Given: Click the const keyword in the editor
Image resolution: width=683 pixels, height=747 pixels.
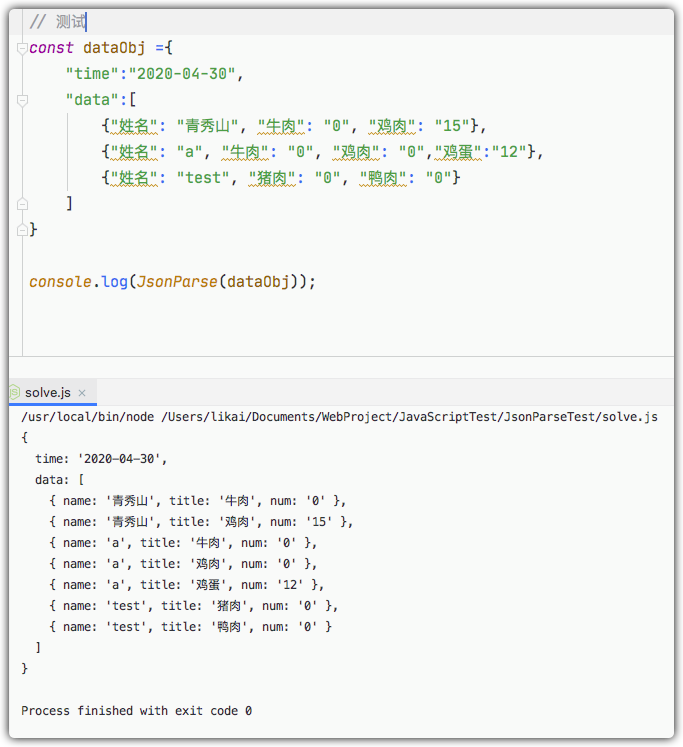Looking at the screenshot, I should pyautogui.click(x=51, y=48).
